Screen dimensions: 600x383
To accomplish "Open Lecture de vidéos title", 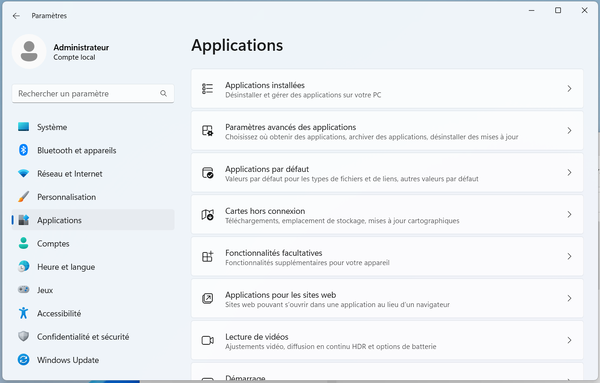I will coord(257,337).
